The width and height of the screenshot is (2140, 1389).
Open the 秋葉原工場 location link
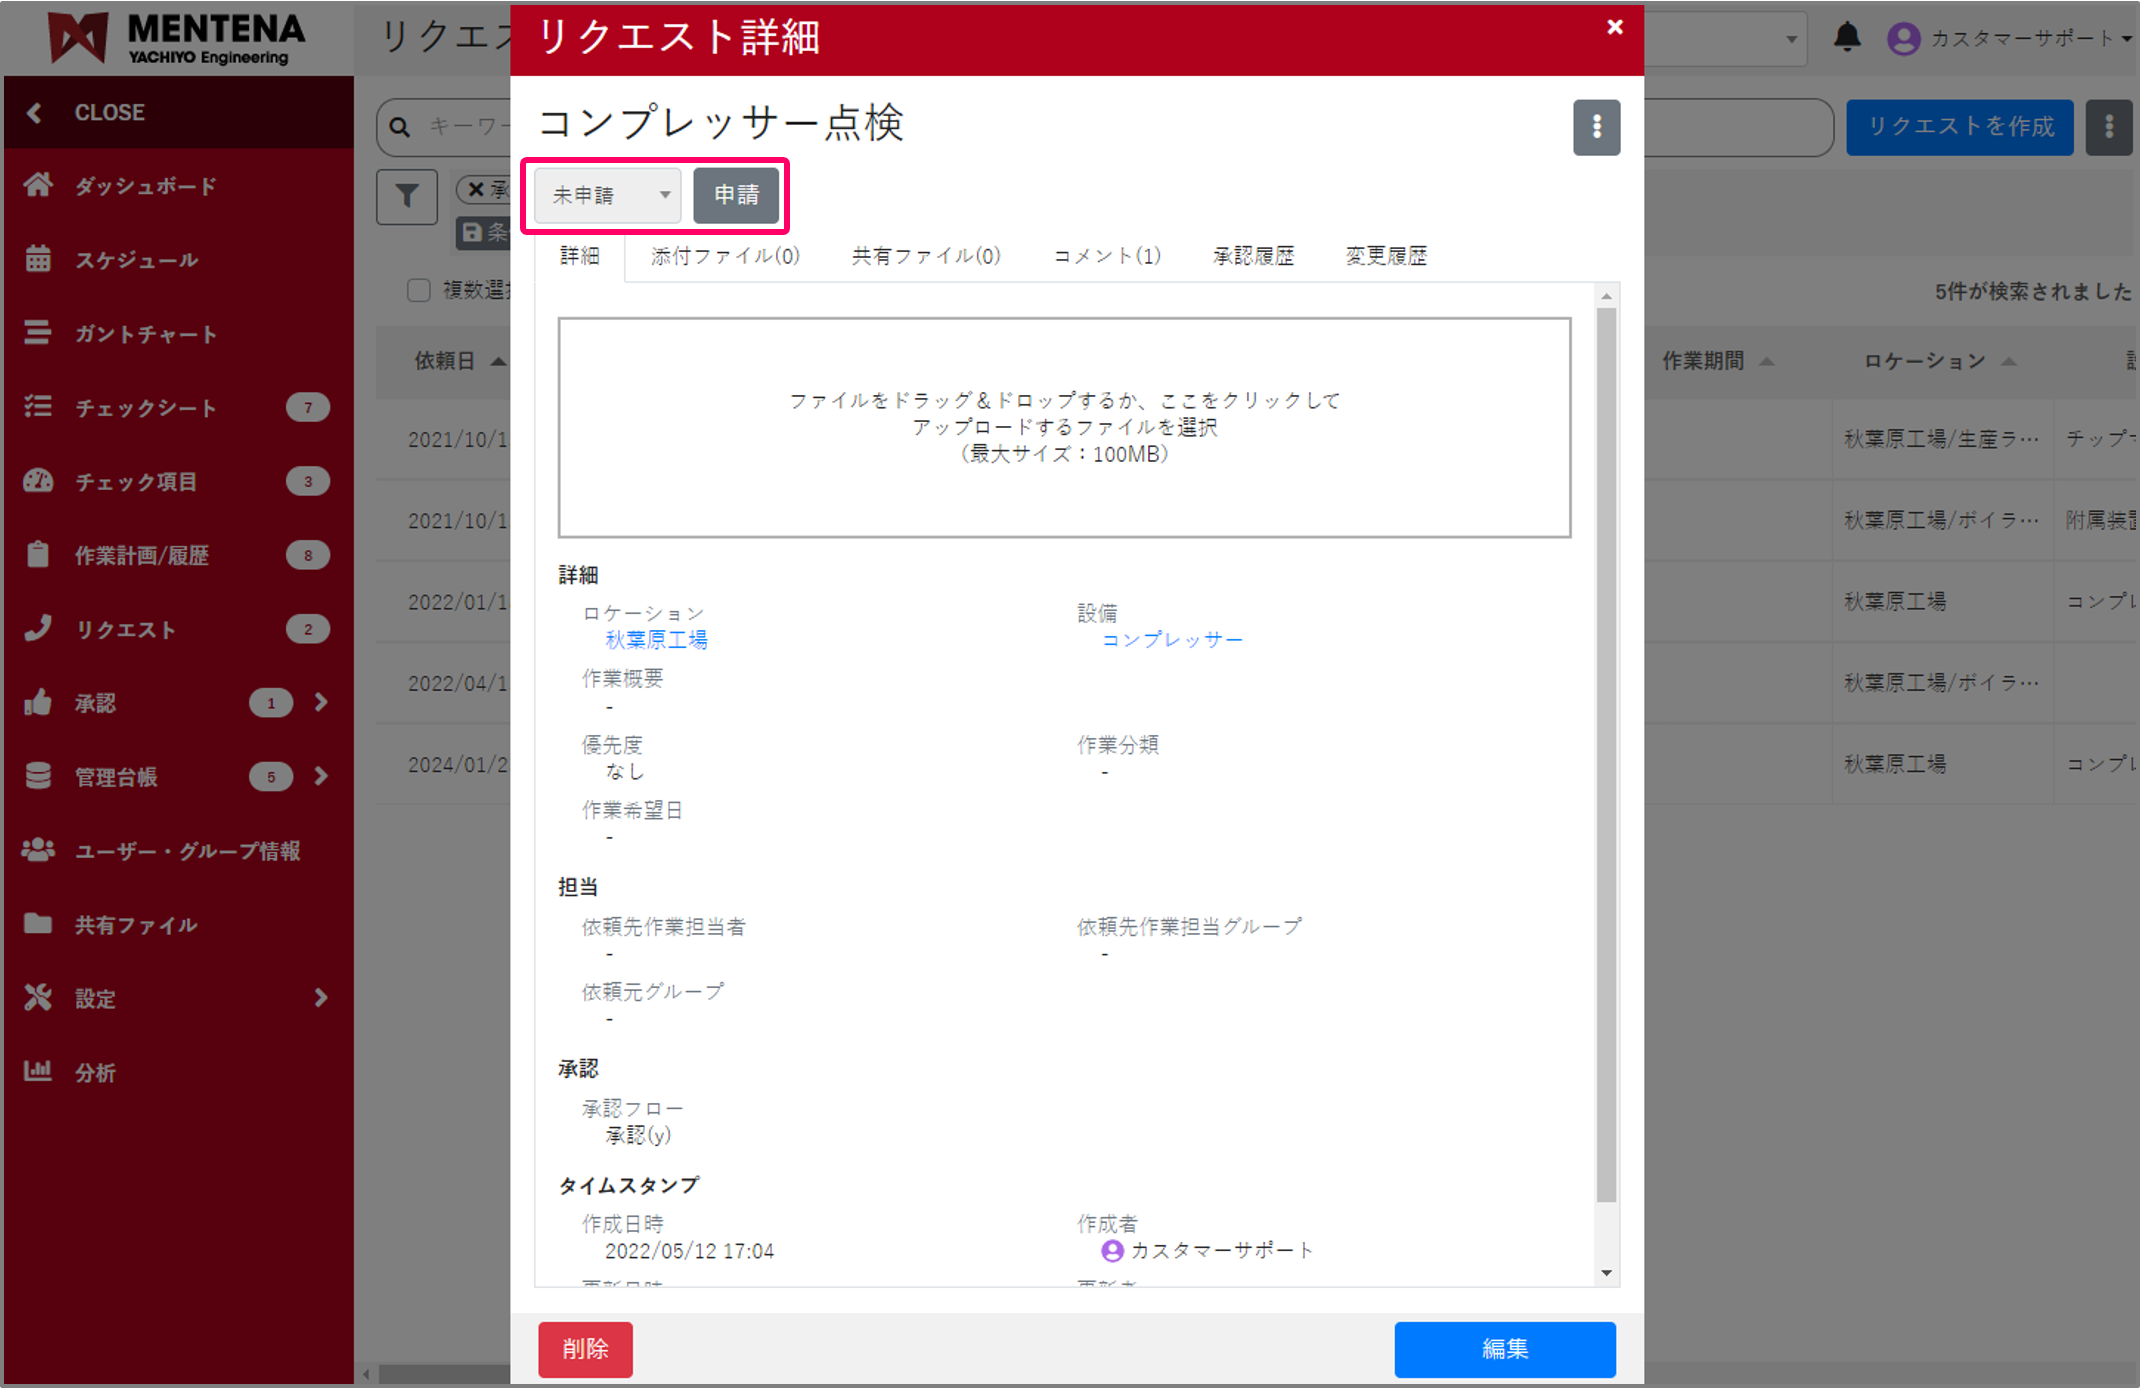tap(656, 639)
